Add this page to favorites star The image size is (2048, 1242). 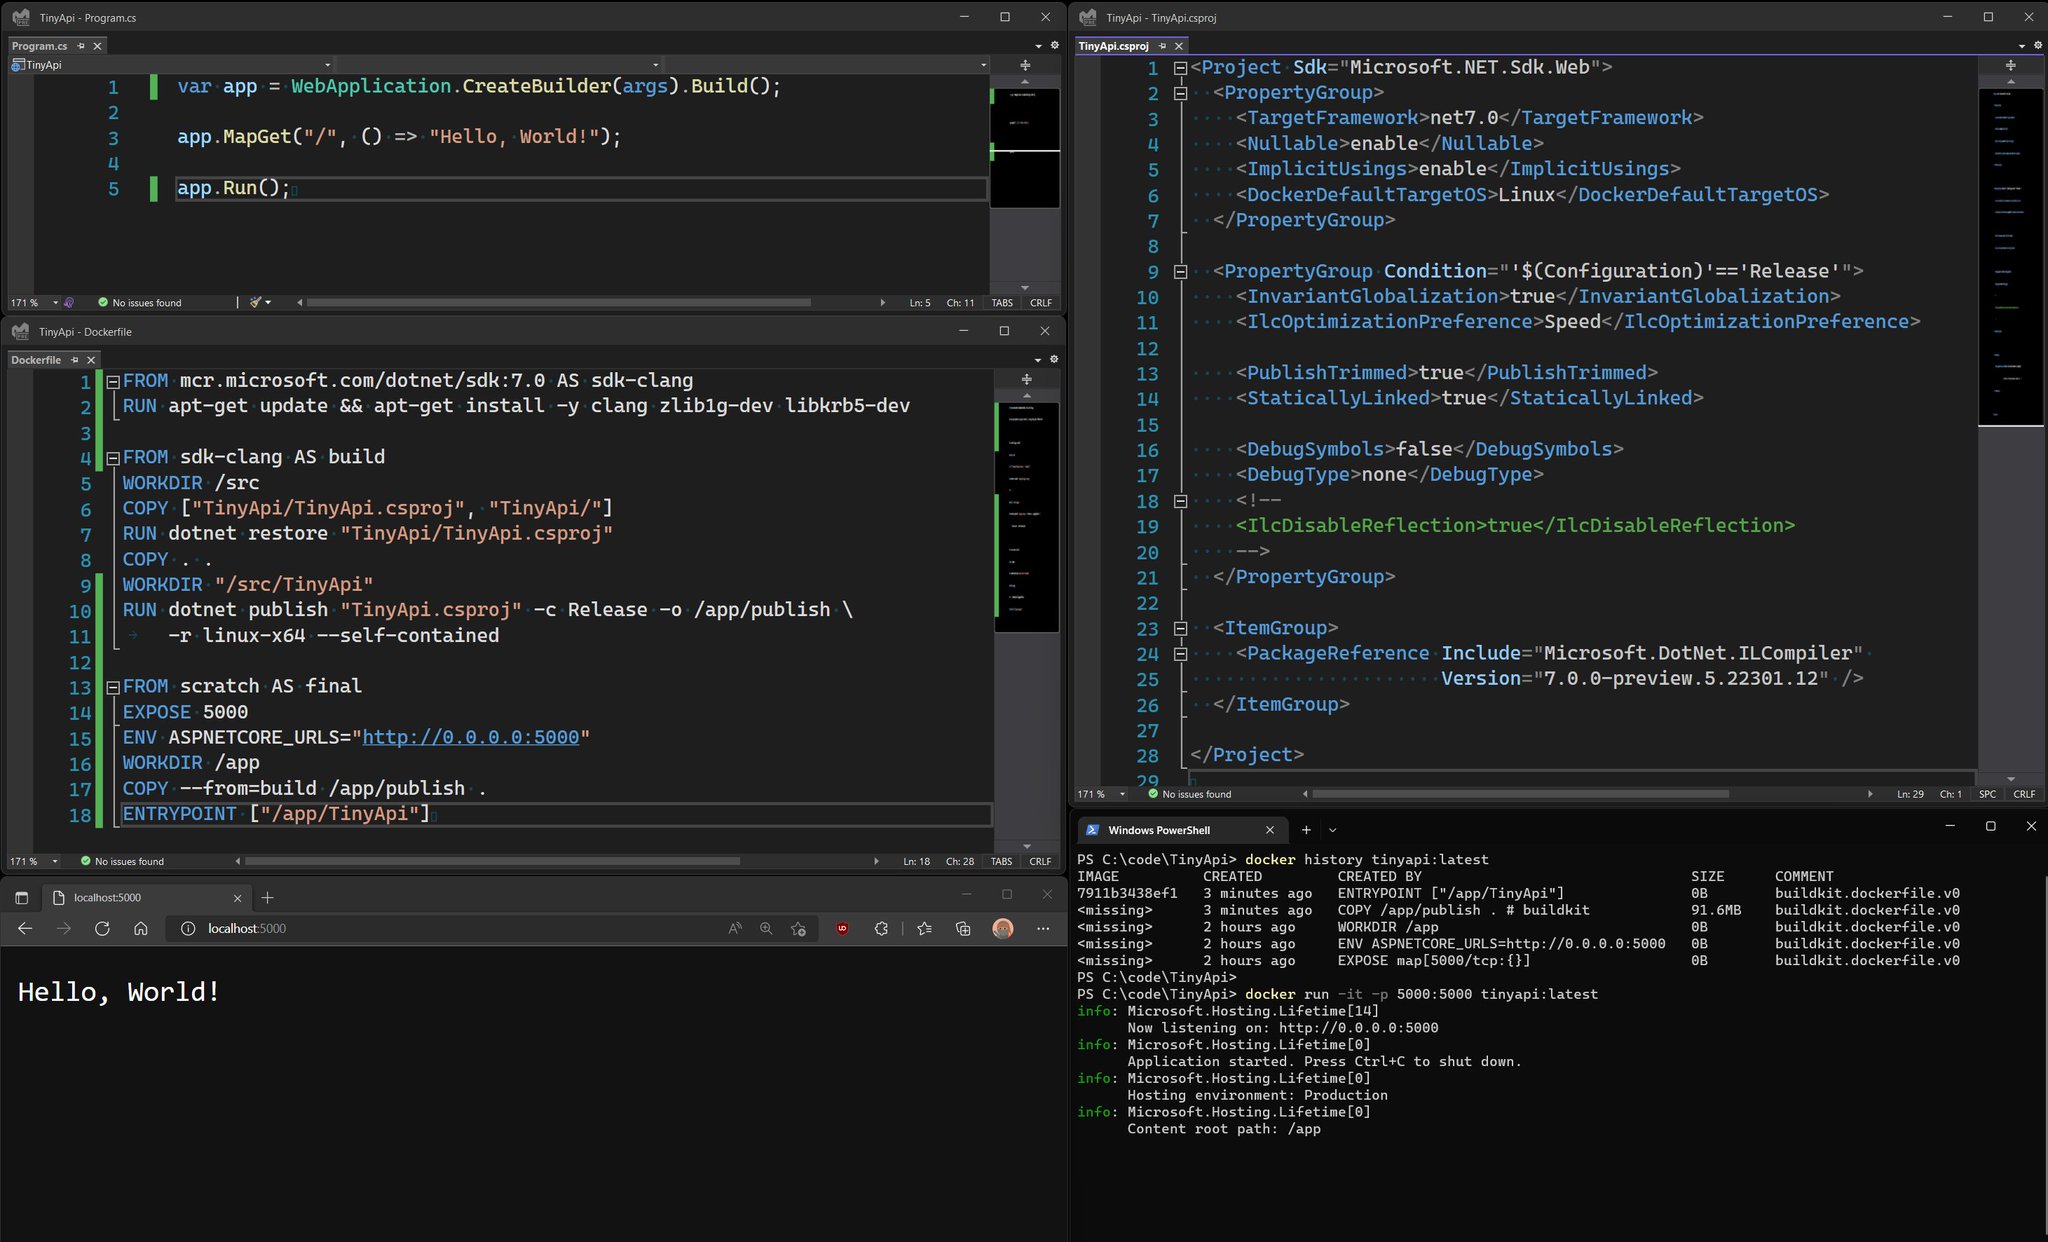pyautogui.click(x=798, y=929)
